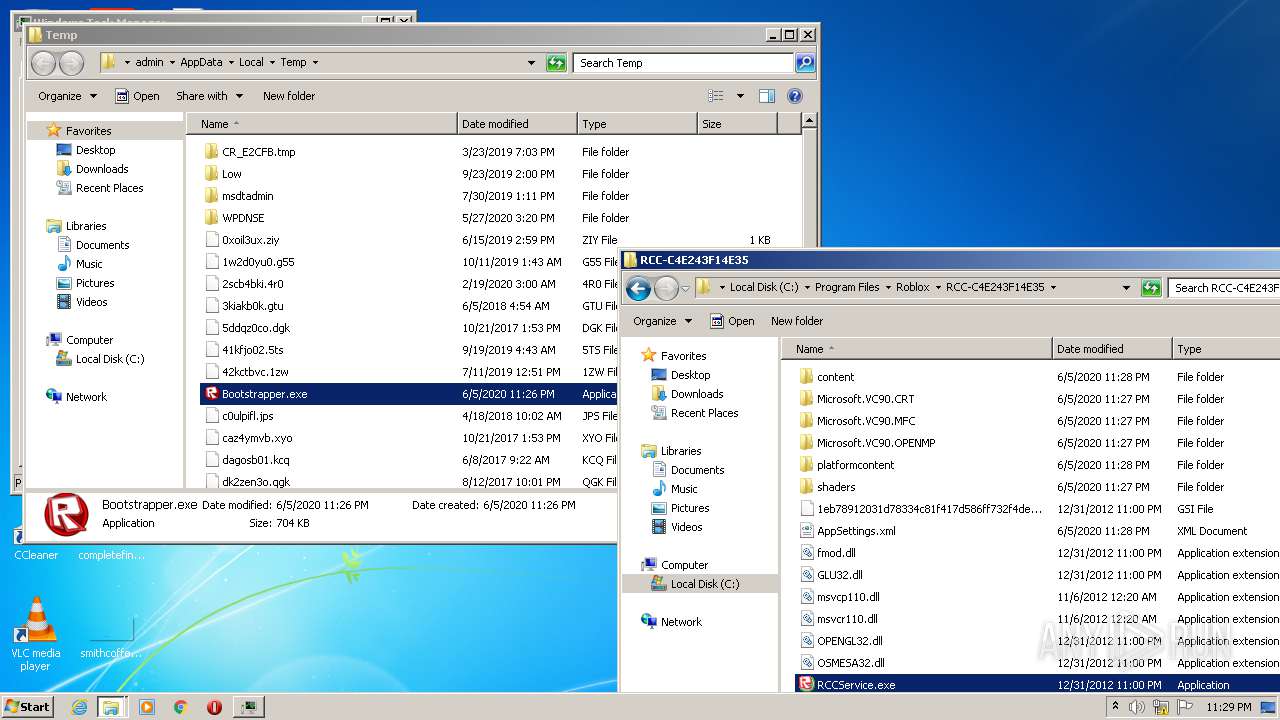This screenshot has height=720, width=1280.
Task: Select the 0xoil3ux.ziy file in Temp
Action: tap(250, 240)
